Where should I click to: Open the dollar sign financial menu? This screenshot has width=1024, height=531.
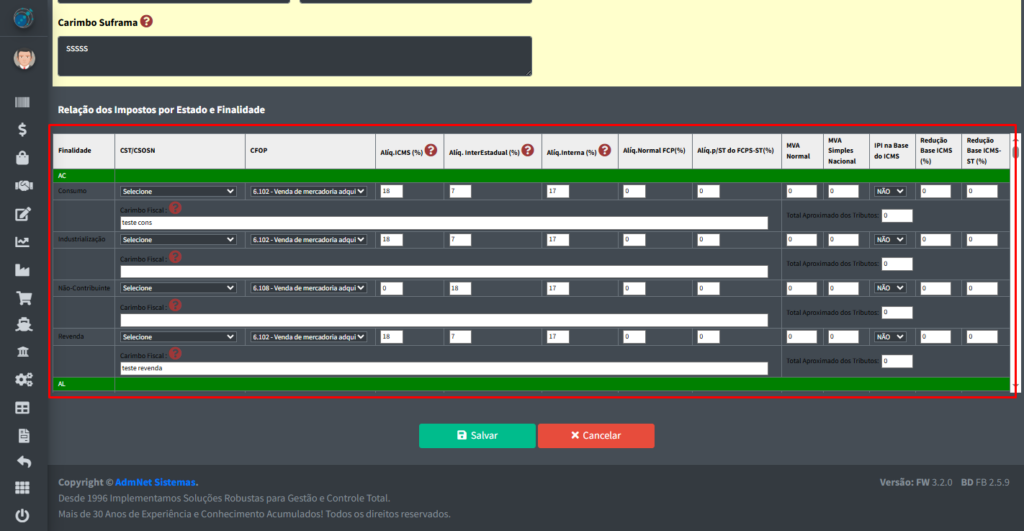coord(22,129)
